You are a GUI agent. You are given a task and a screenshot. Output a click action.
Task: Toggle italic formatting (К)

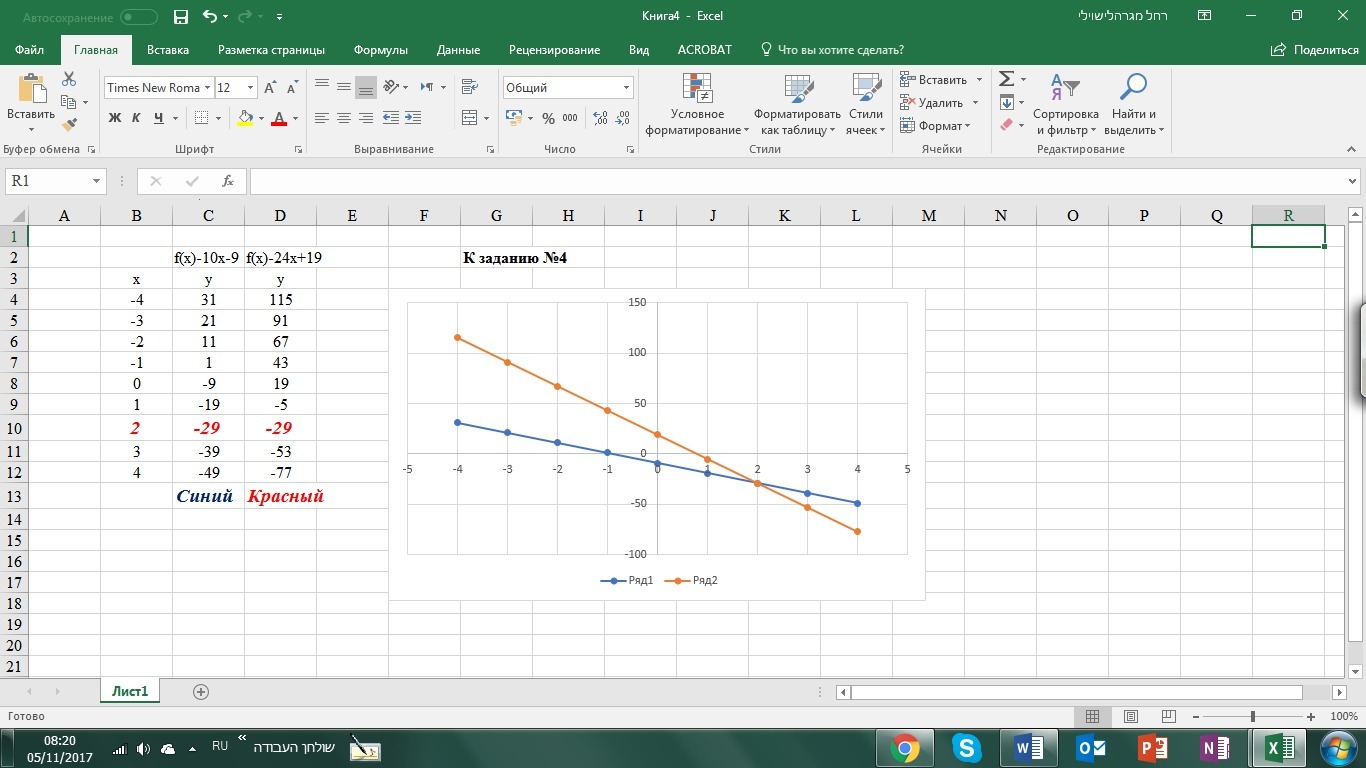pos(136,118)
